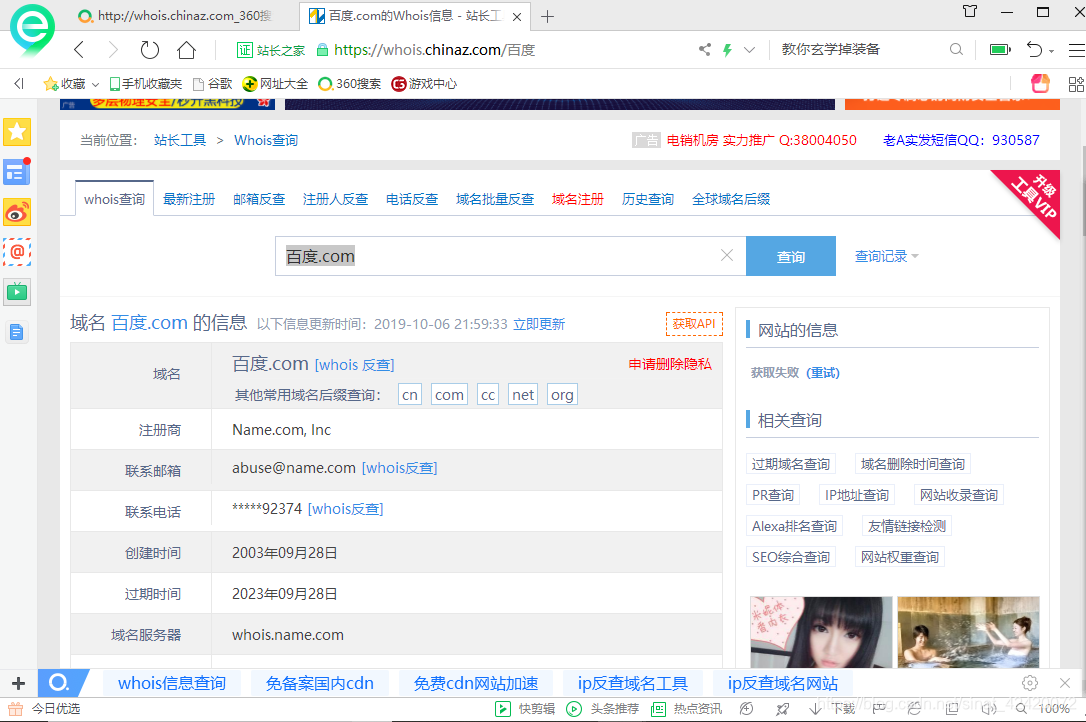Open the 邮箱反查 tab
The height and width of the screenshot is (722, 1086).
point(259,199)
